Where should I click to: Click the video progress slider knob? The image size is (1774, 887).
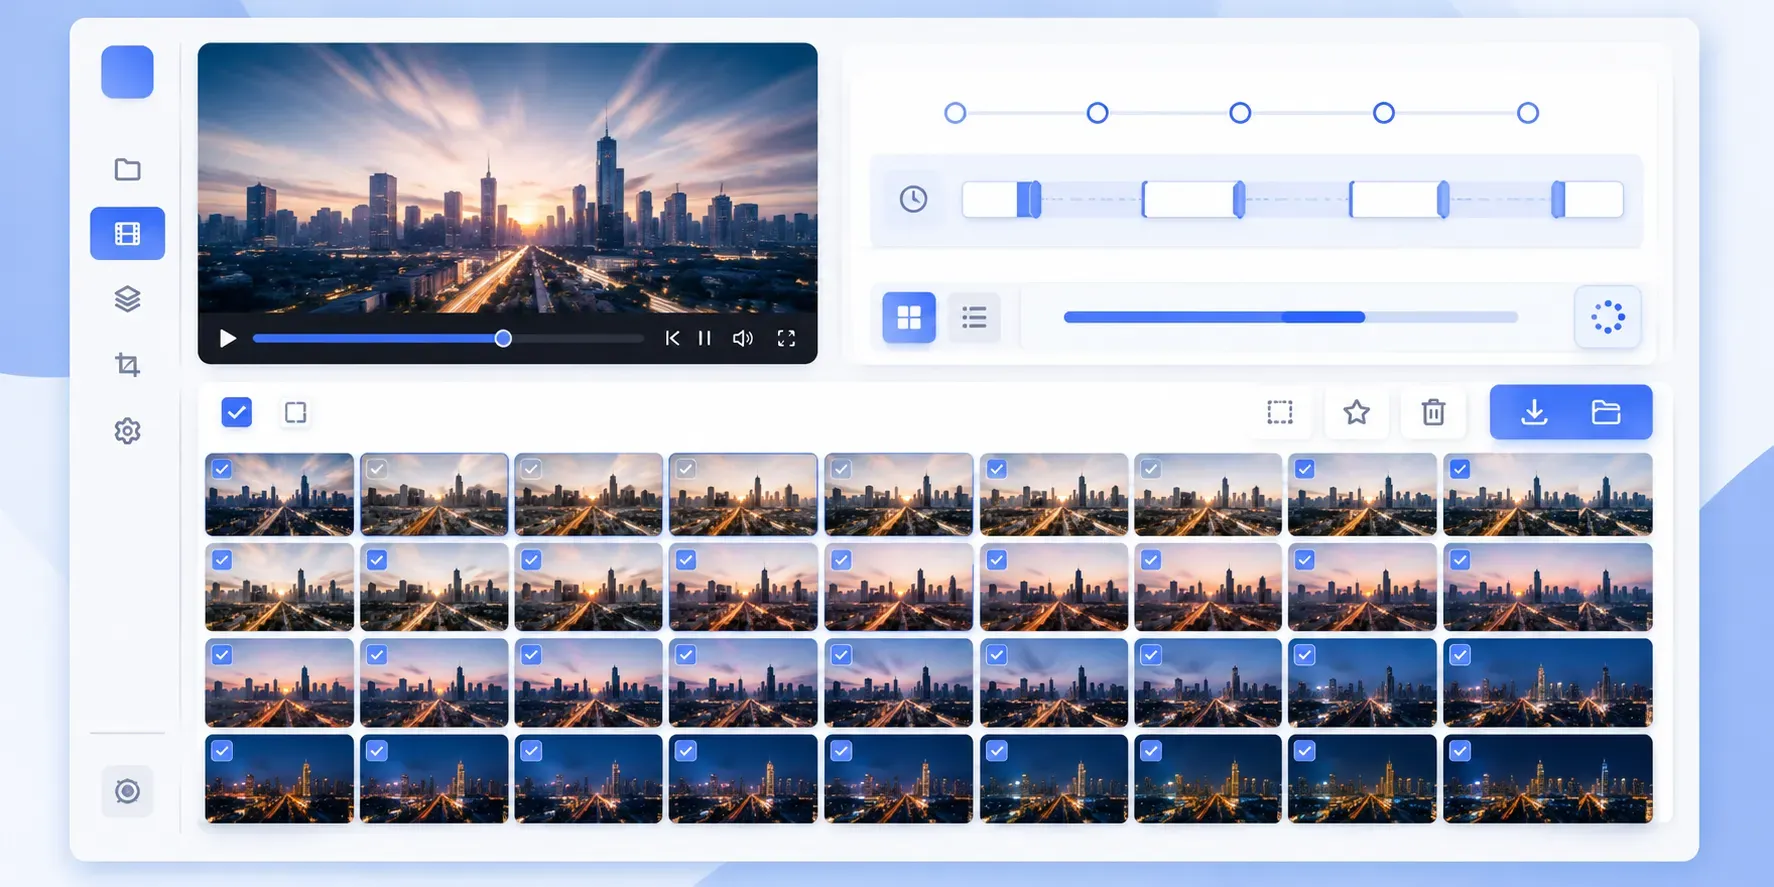point(503,339)
